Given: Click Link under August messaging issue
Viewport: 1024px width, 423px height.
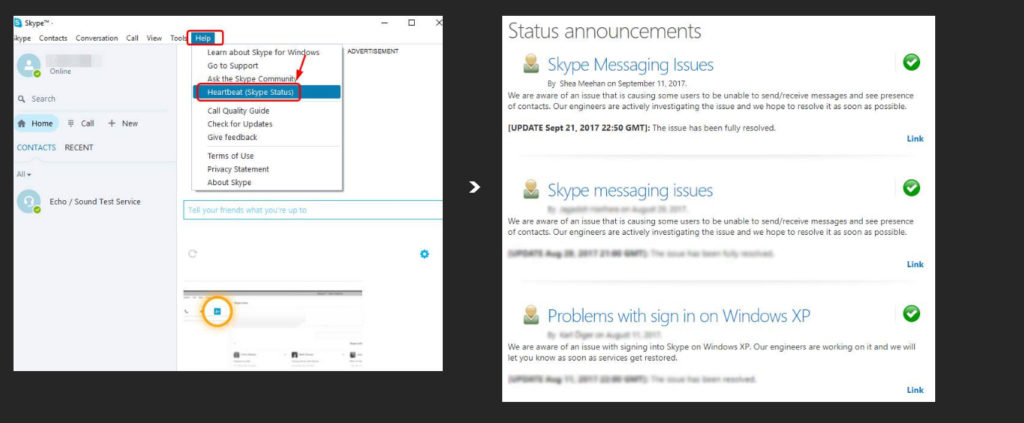Looking at the screenshot, I should pos(915,264).
